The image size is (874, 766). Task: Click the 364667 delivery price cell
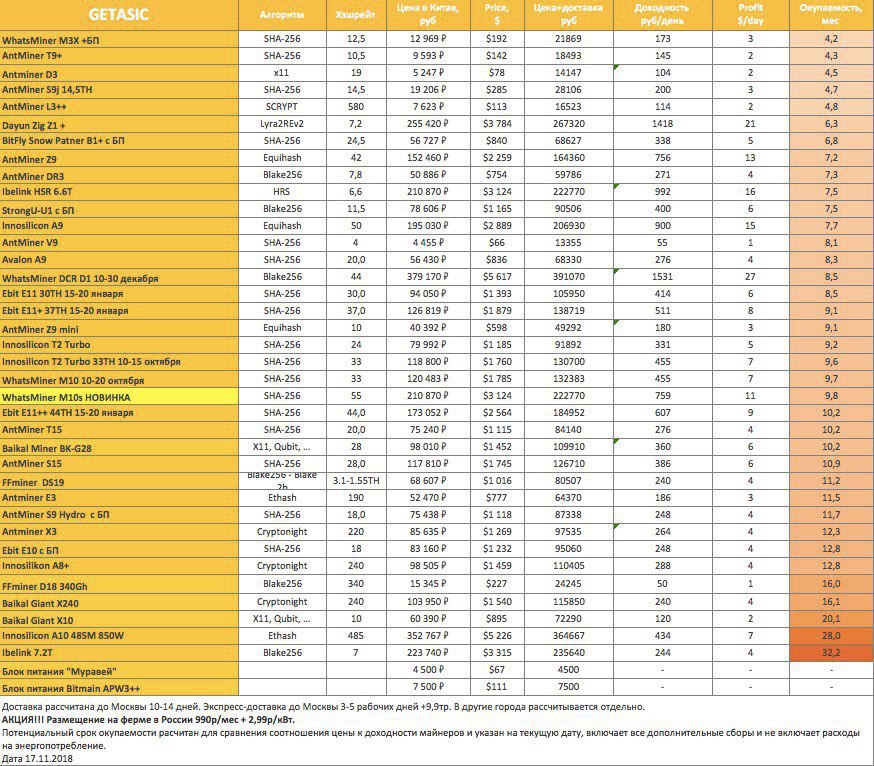click(x=569, y=636)
